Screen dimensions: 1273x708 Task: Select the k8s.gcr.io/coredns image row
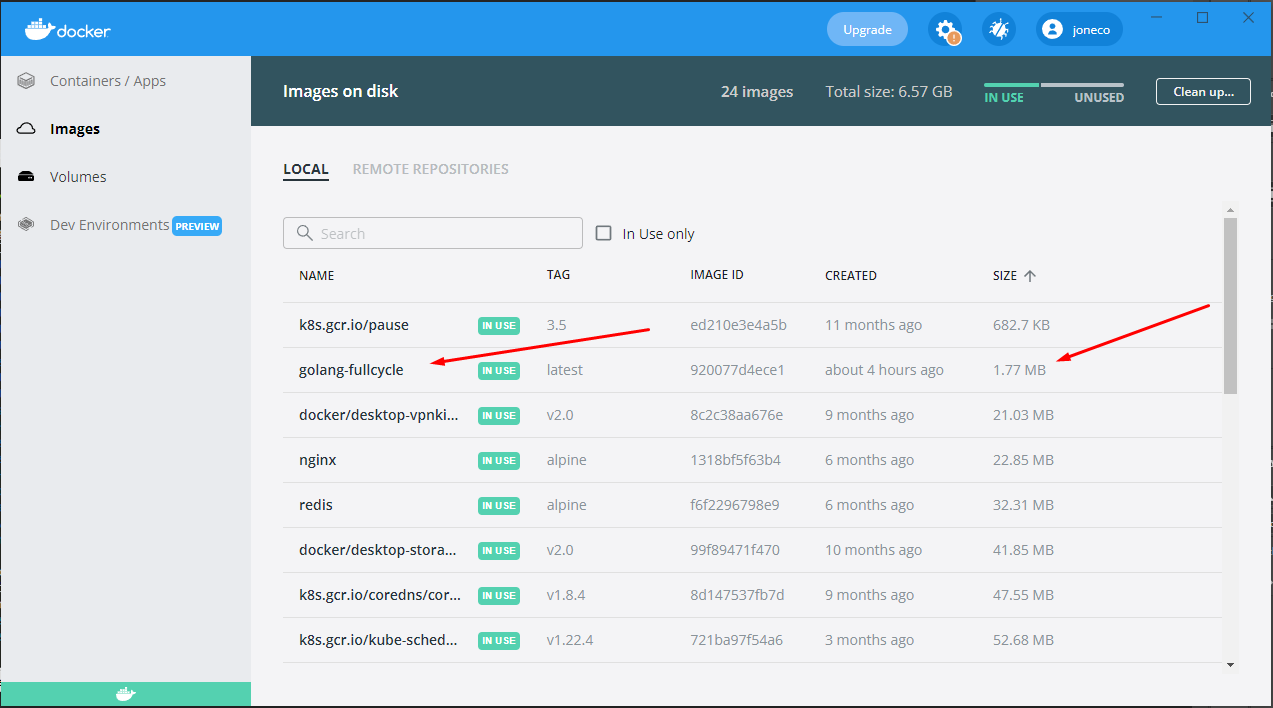click(752, 595)
